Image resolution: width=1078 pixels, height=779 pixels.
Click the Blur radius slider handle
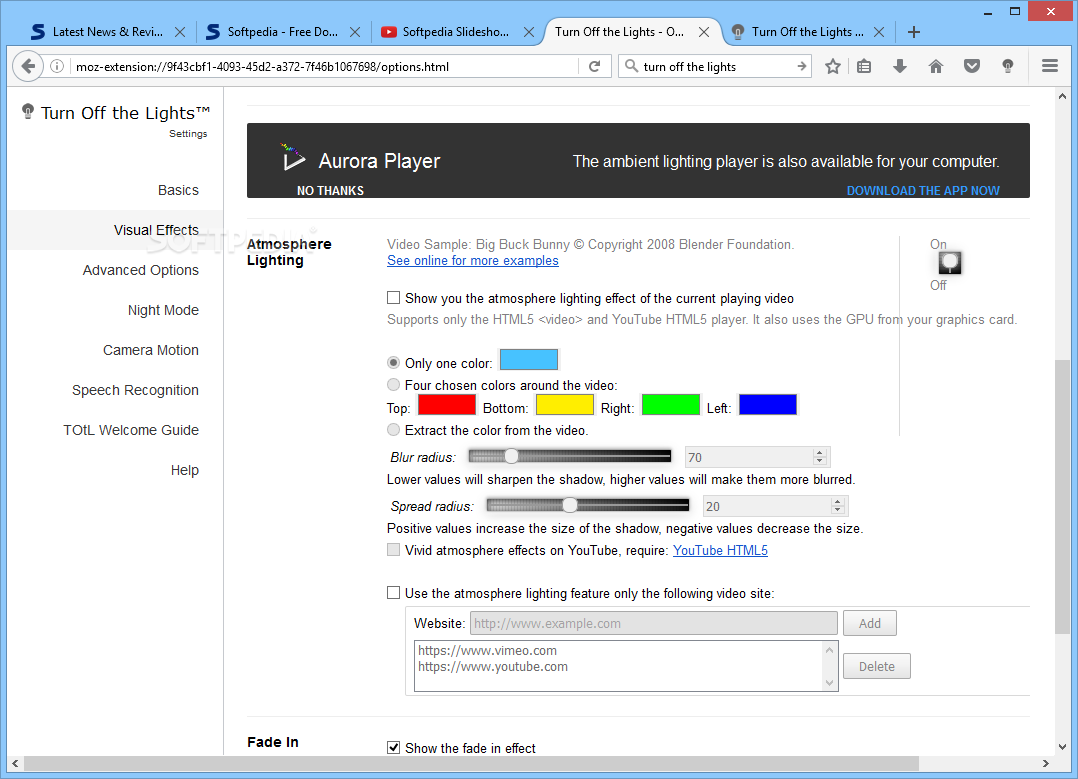pos(511,456)
